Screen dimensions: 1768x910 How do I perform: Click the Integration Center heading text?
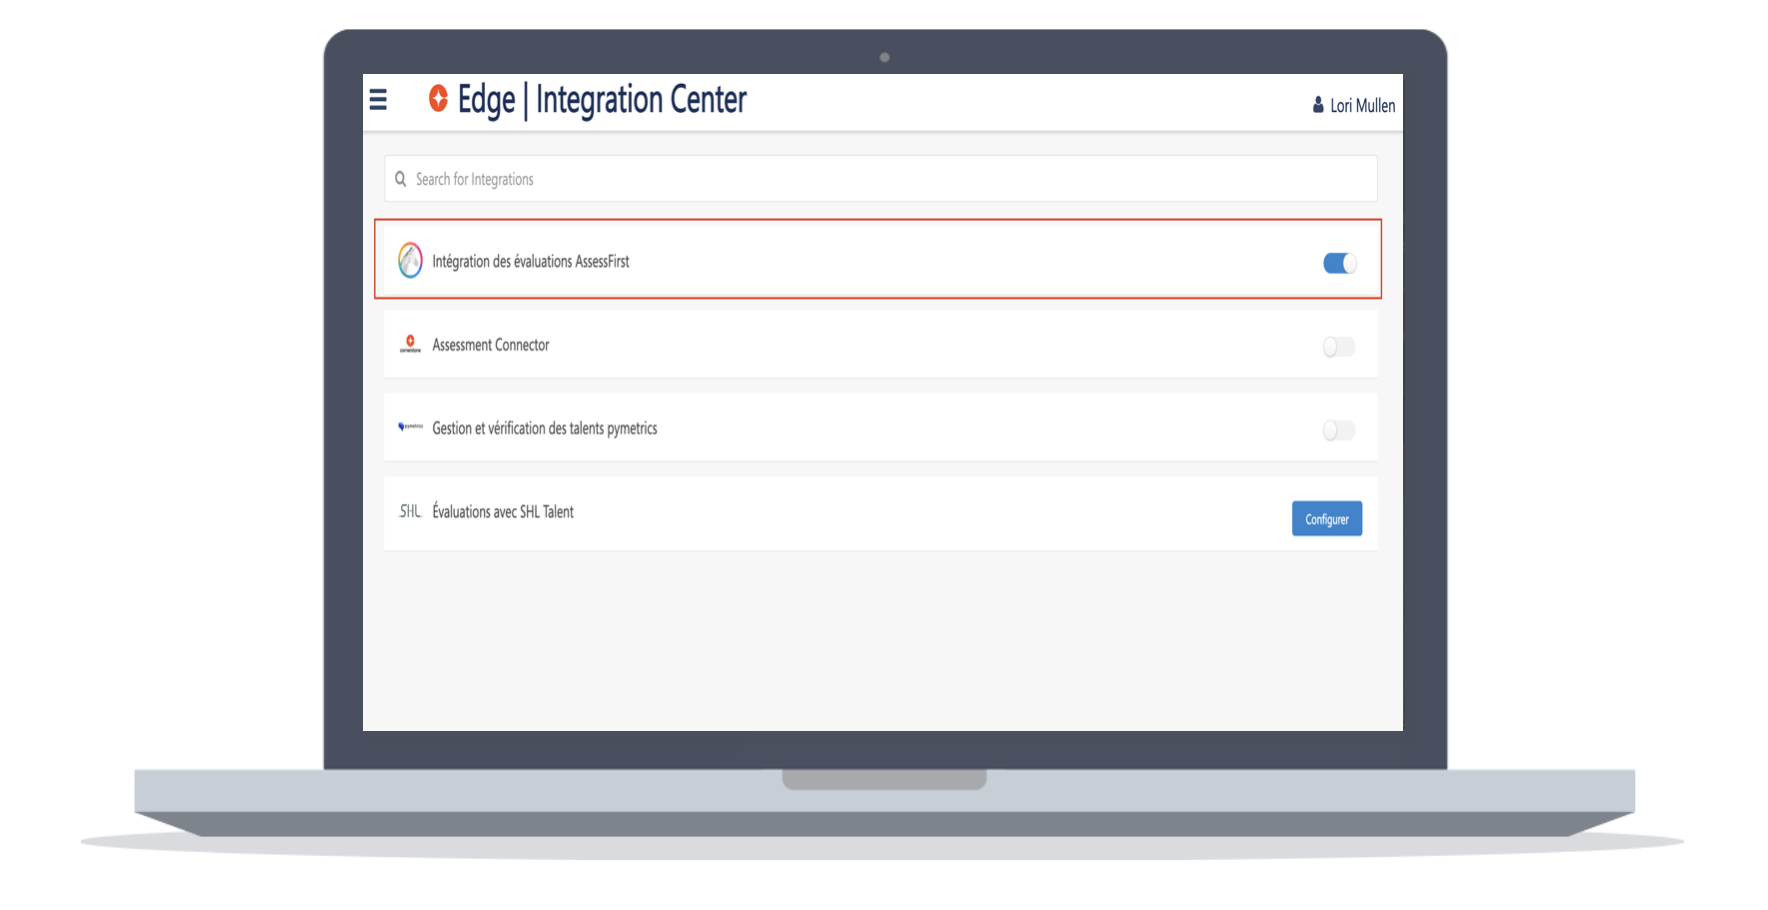pyautogui.click(x=641, y=100)
